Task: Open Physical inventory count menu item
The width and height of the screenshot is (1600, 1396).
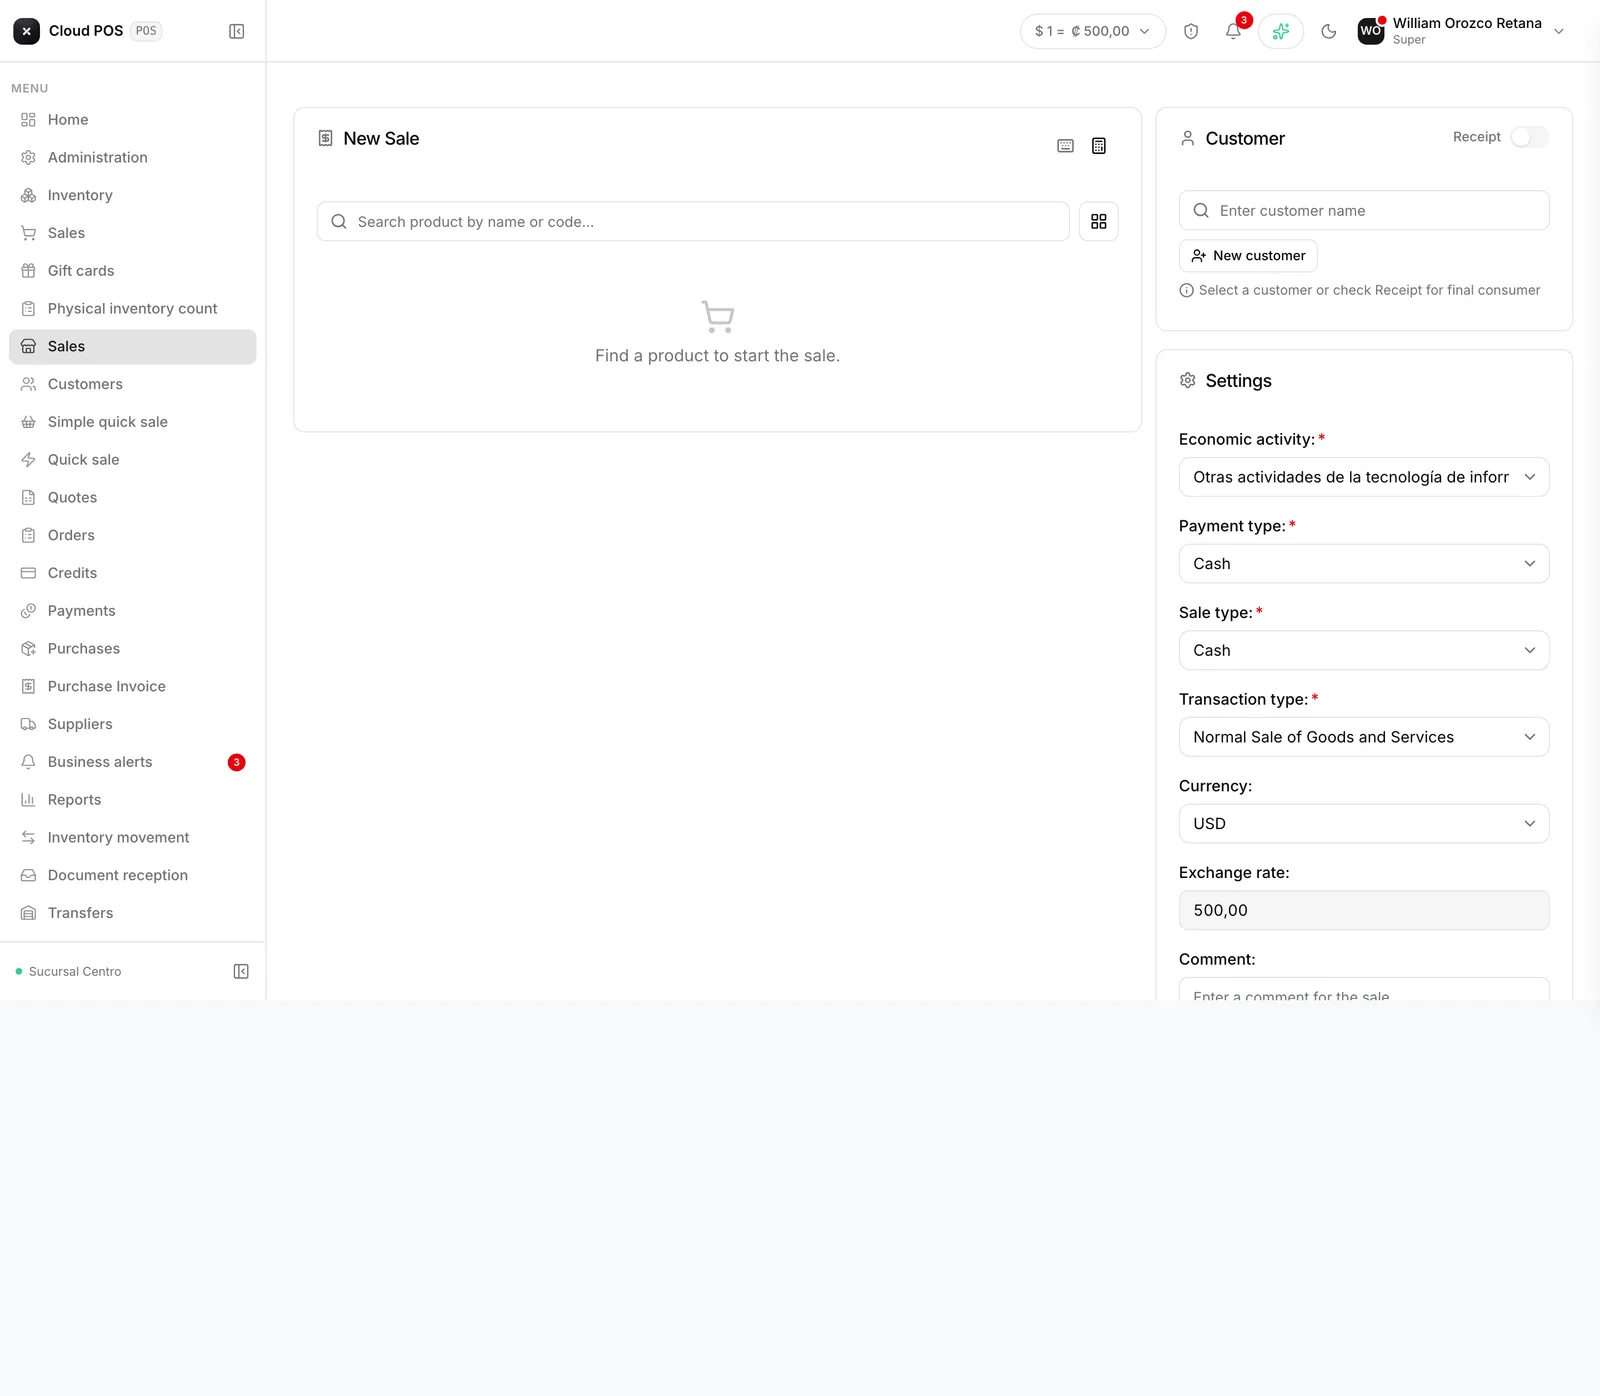Action: (x=133, y=309)
